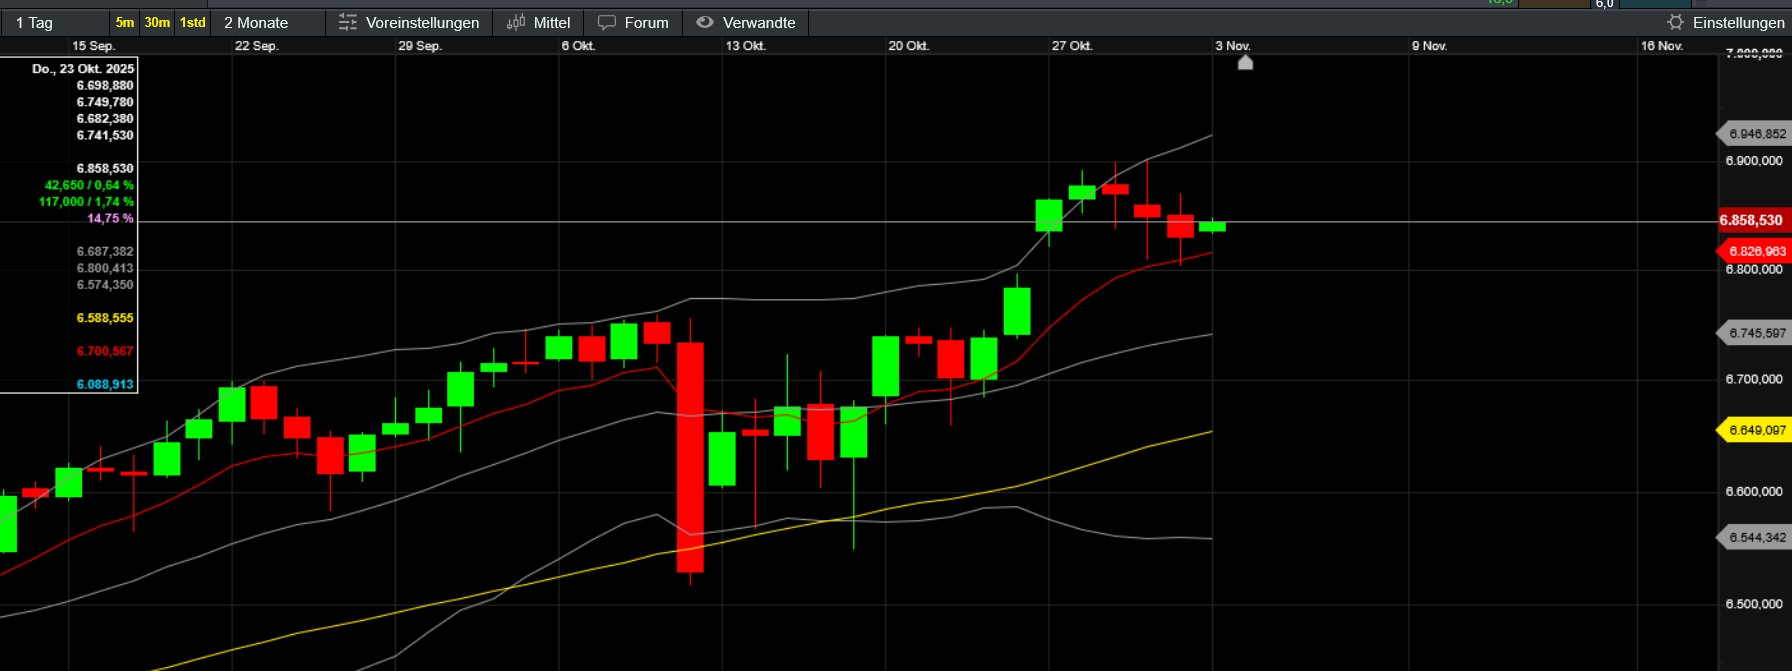Click the green 42,650 / 0,64 % change

pyautogui.click(x=89, y=185)
